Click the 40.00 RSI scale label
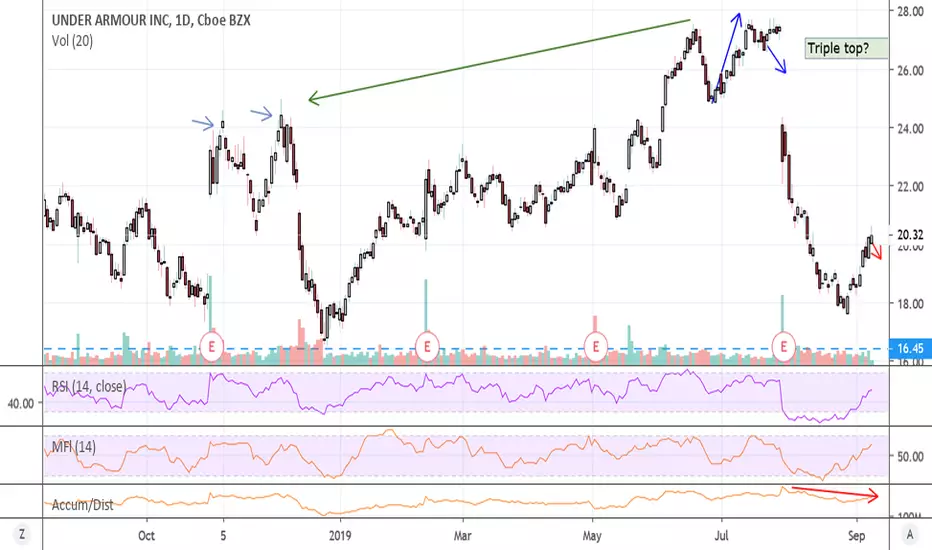Image resolution: width=932 pixels, height=550 pixels. pos(21,404)
